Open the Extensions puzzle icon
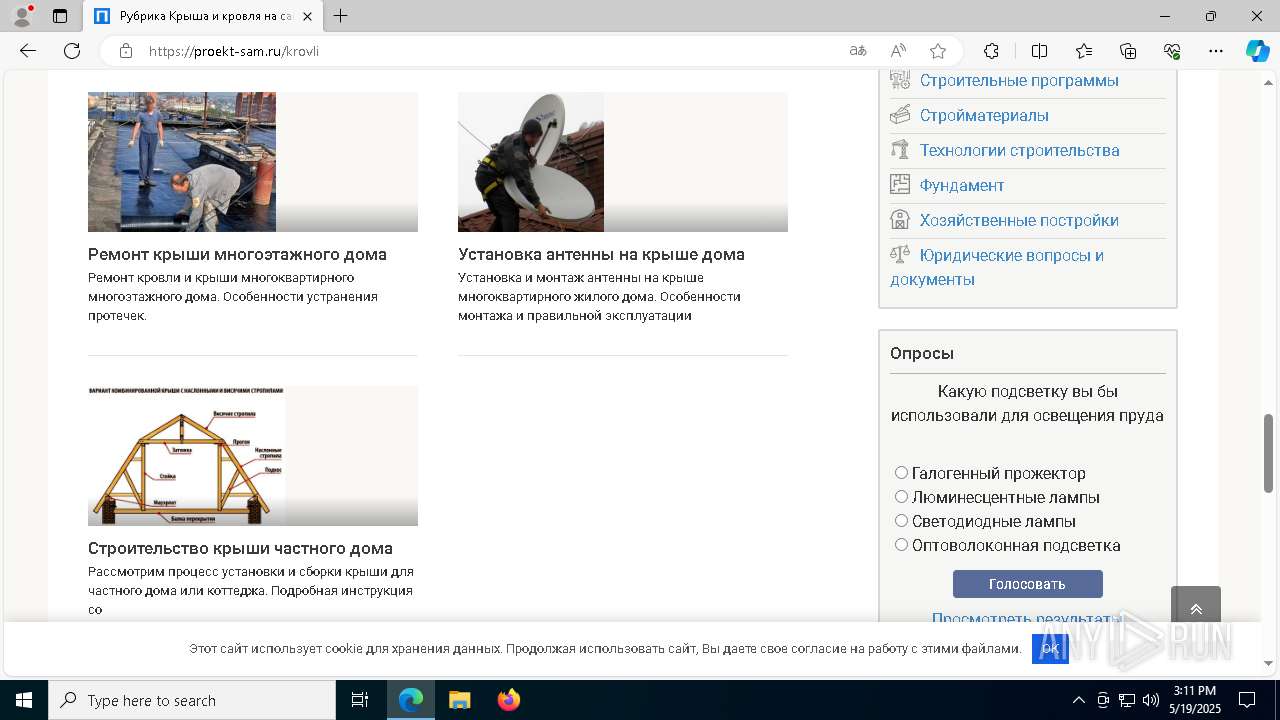The image size is (1280, 720). click(991, 51)
